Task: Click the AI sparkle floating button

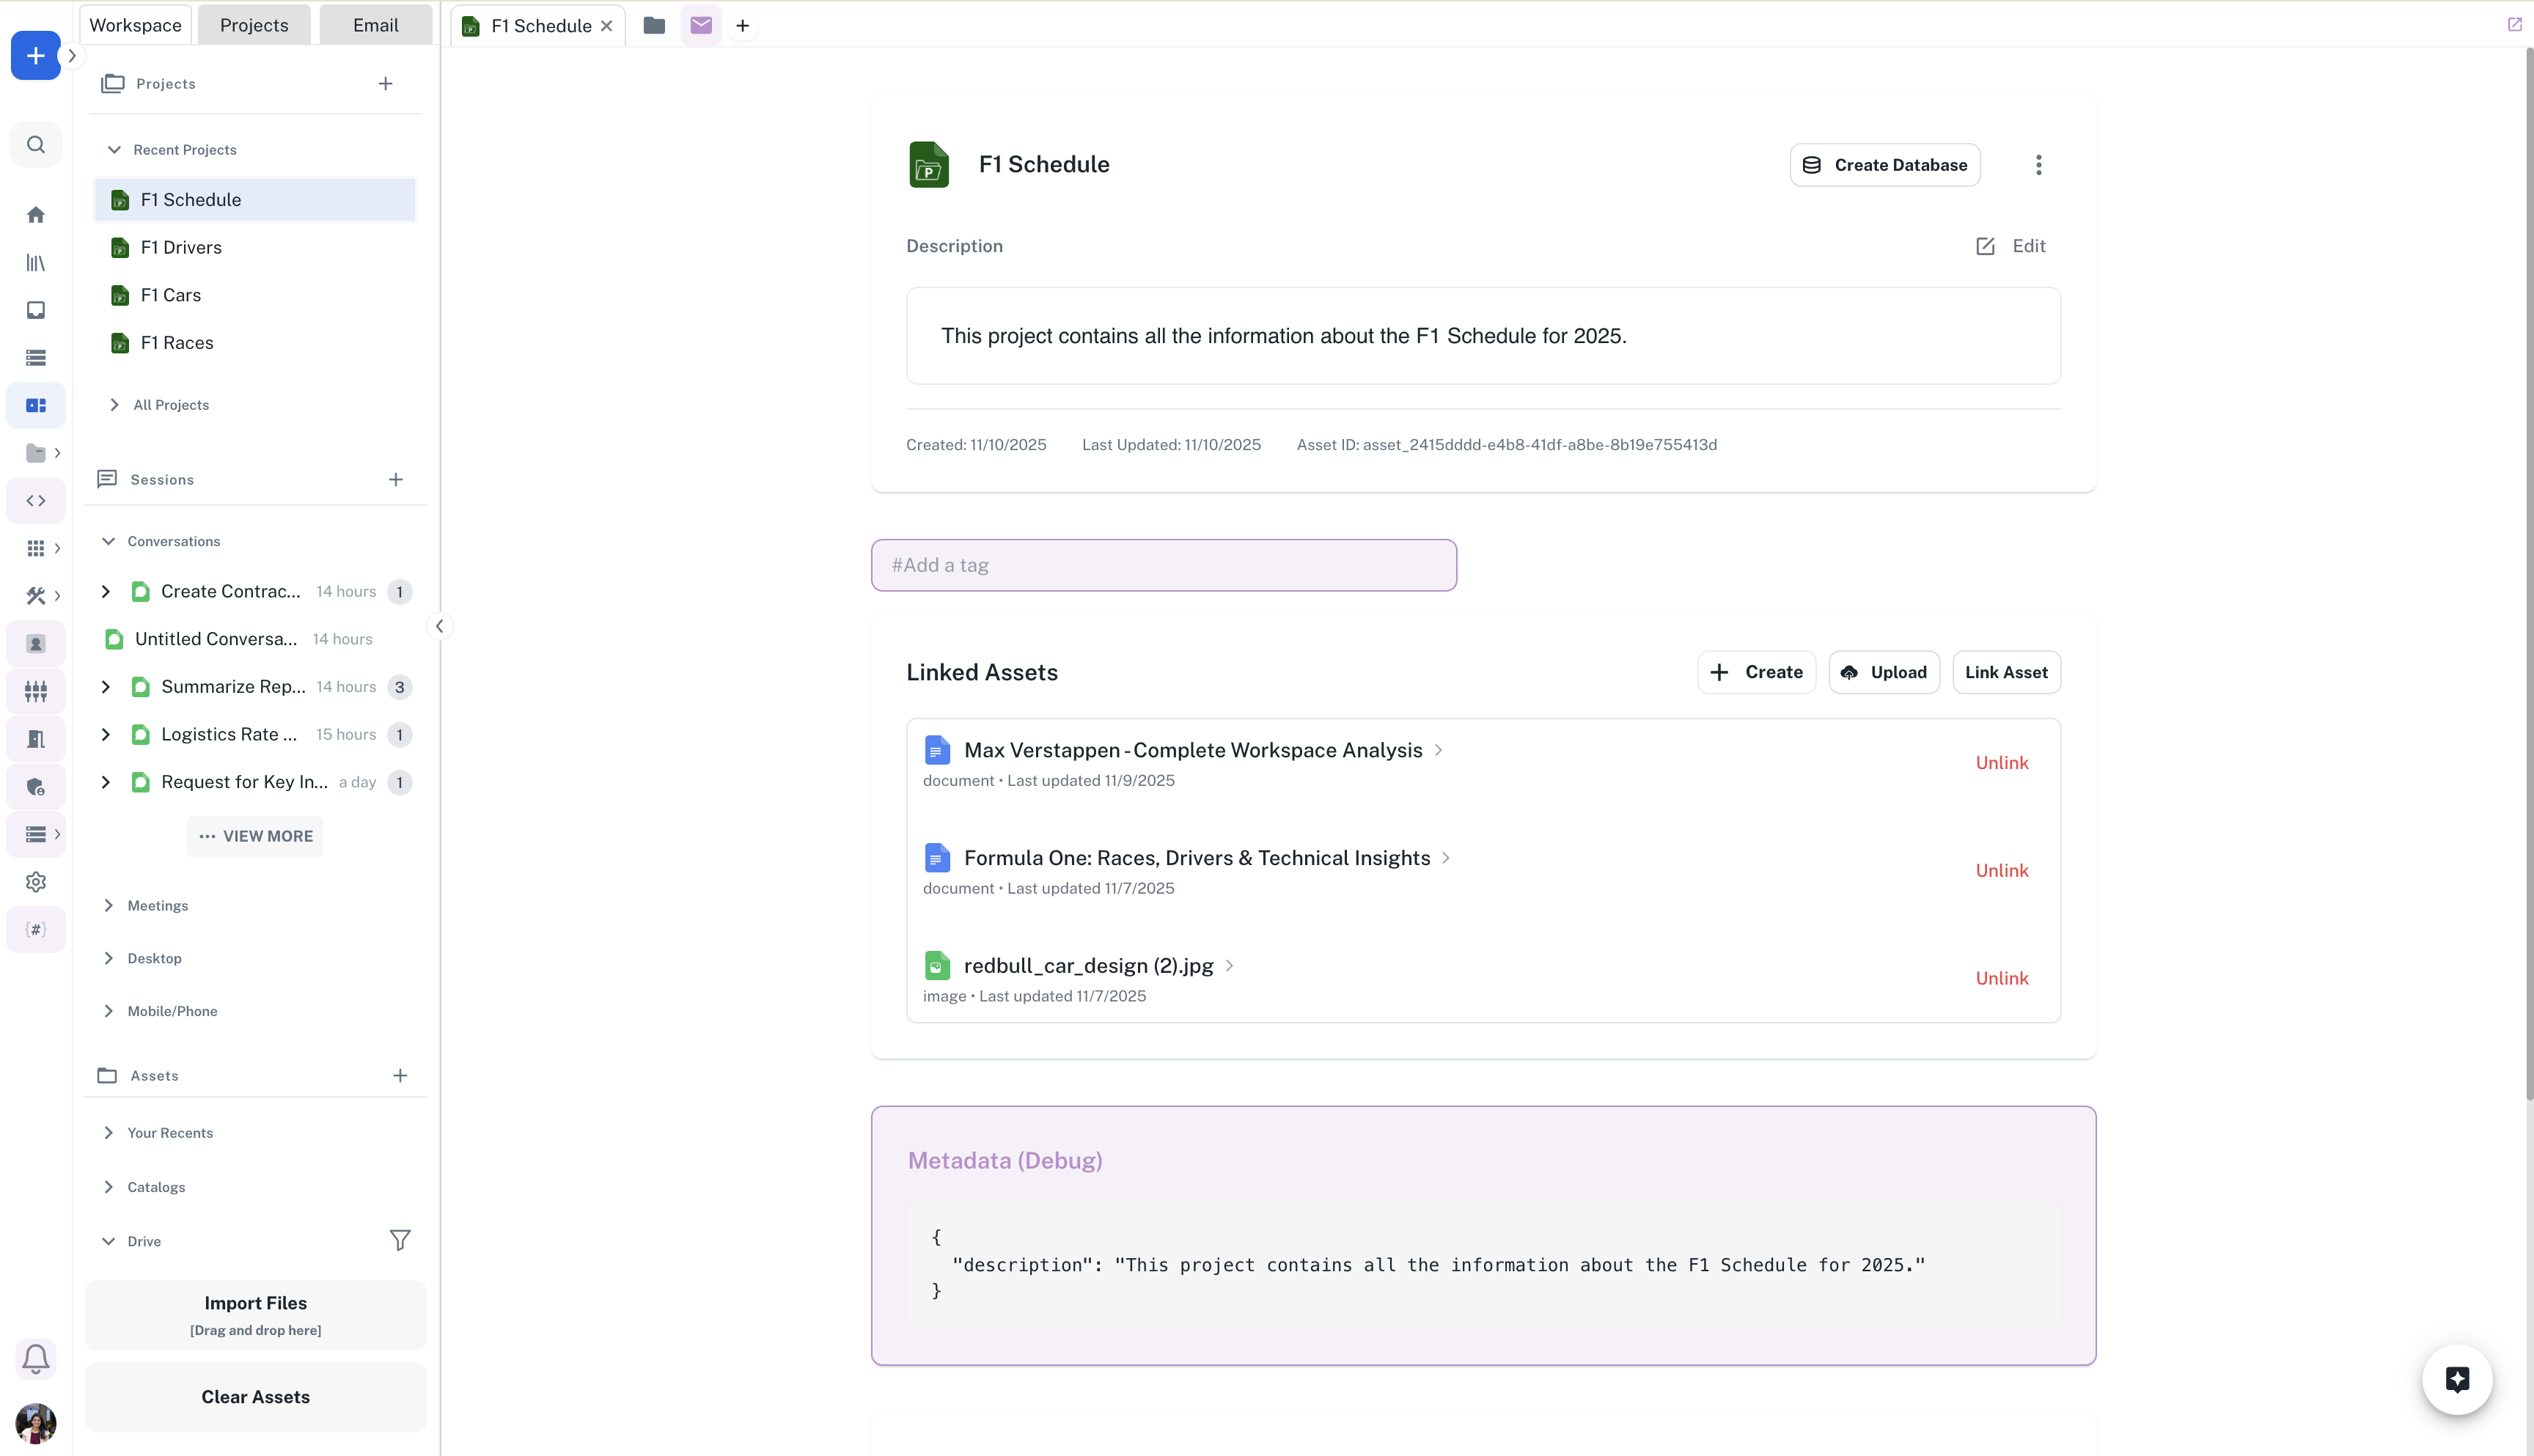Action: tap(2456, 1380)
